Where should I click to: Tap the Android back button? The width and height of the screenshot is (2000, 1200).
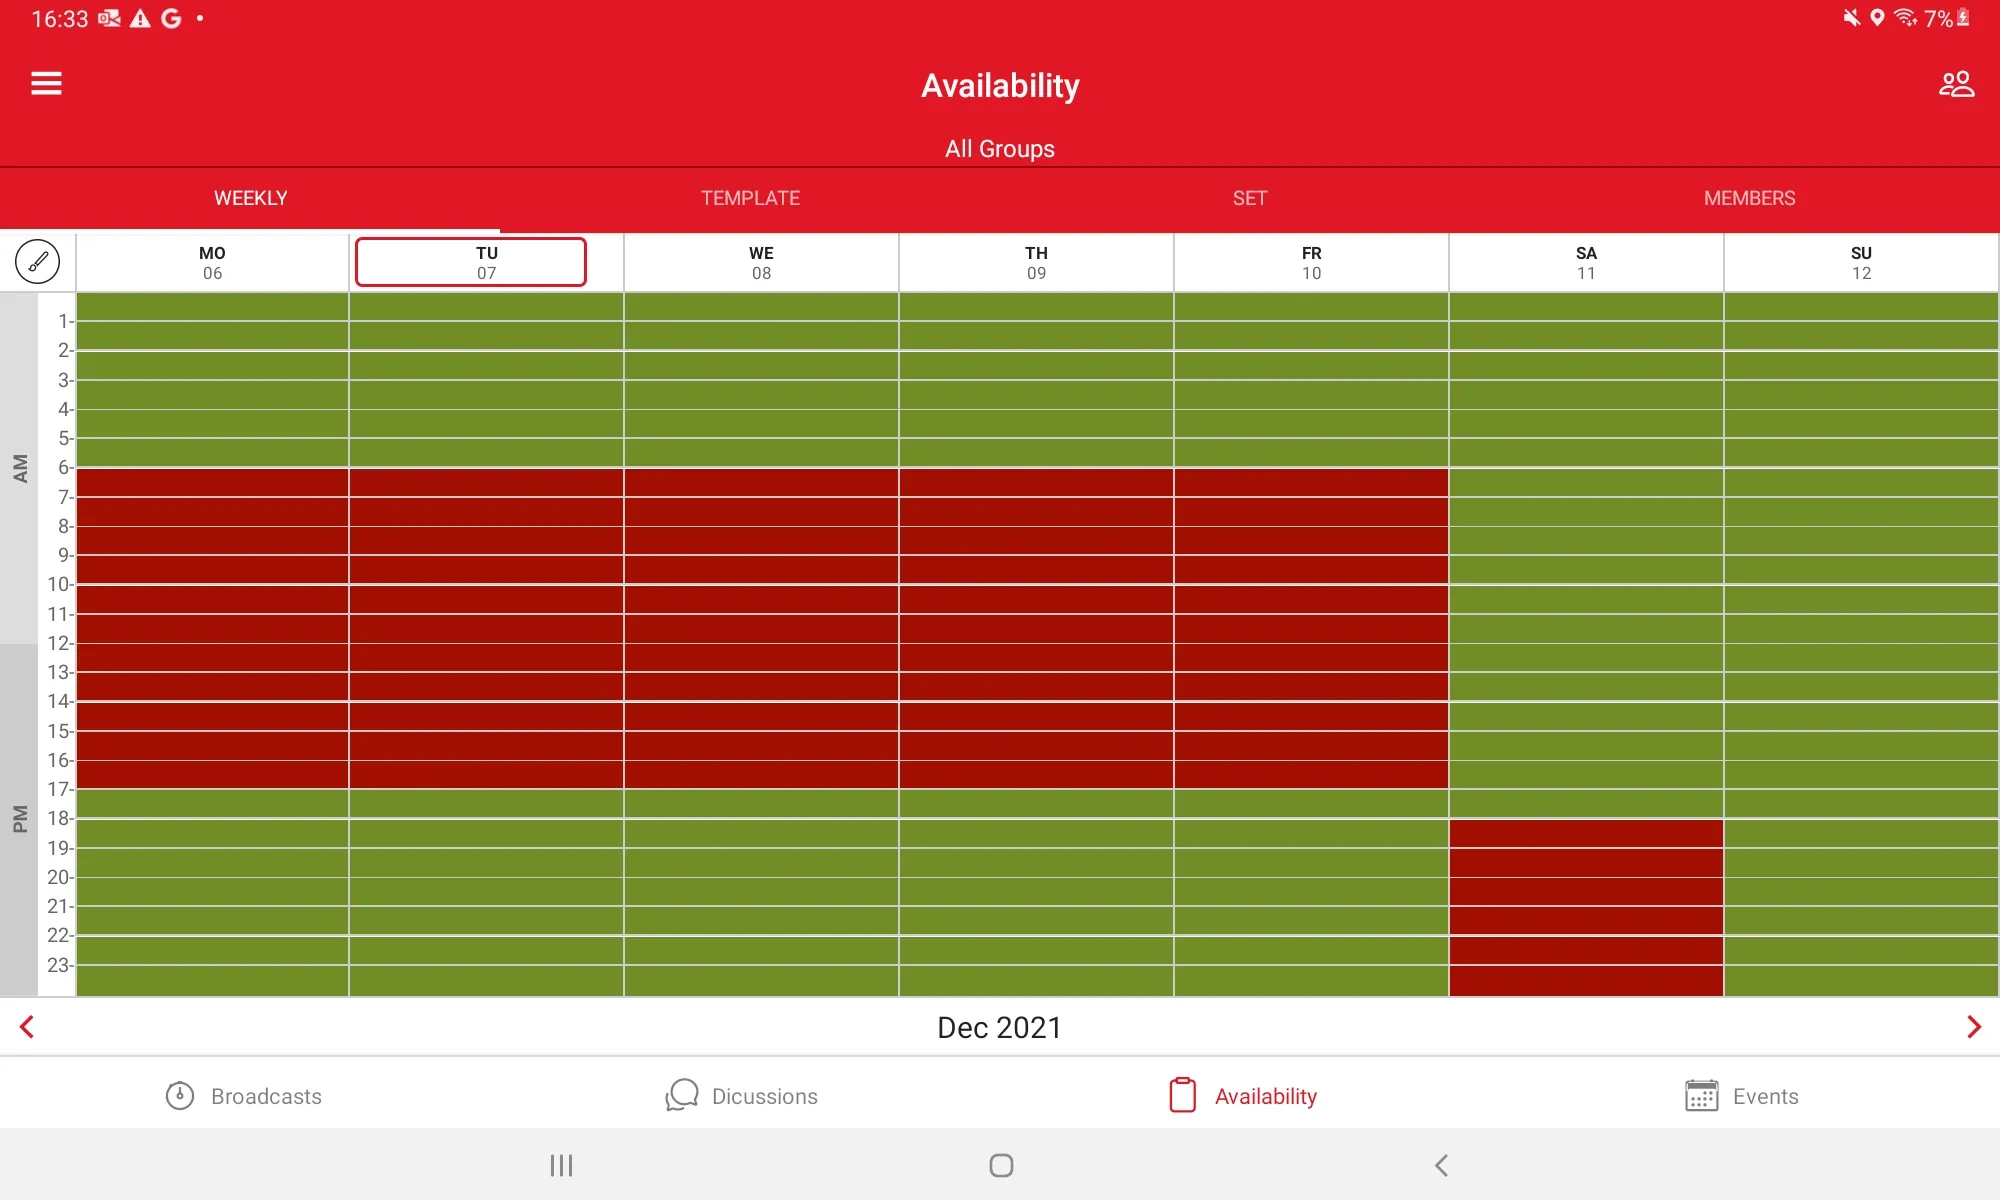pos(1441,1165)
